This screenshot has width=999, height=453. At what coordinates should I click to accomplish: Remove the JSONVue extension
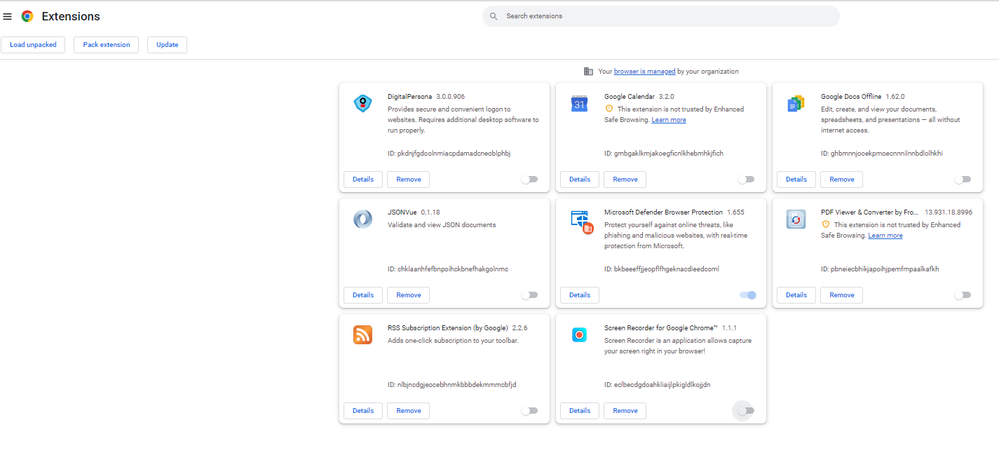pos(408,295)
